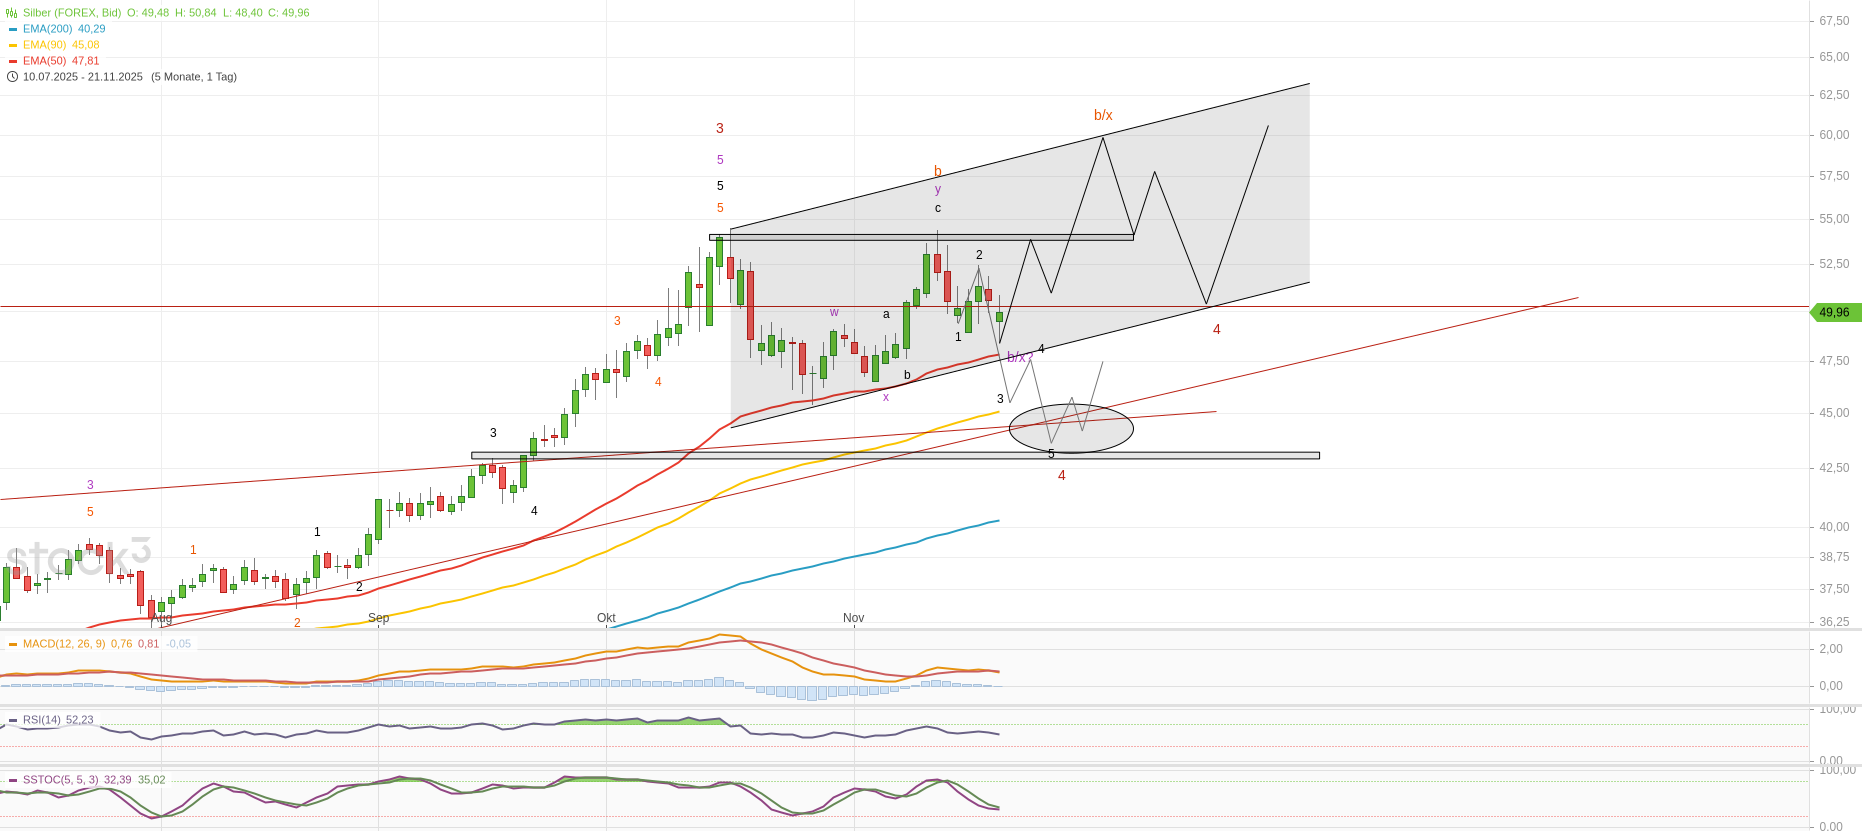This screenshot has width=1862, height=831.
Task: Click the orange MACD legend marker
Action: pyautogui.click(x=13, y=644)
